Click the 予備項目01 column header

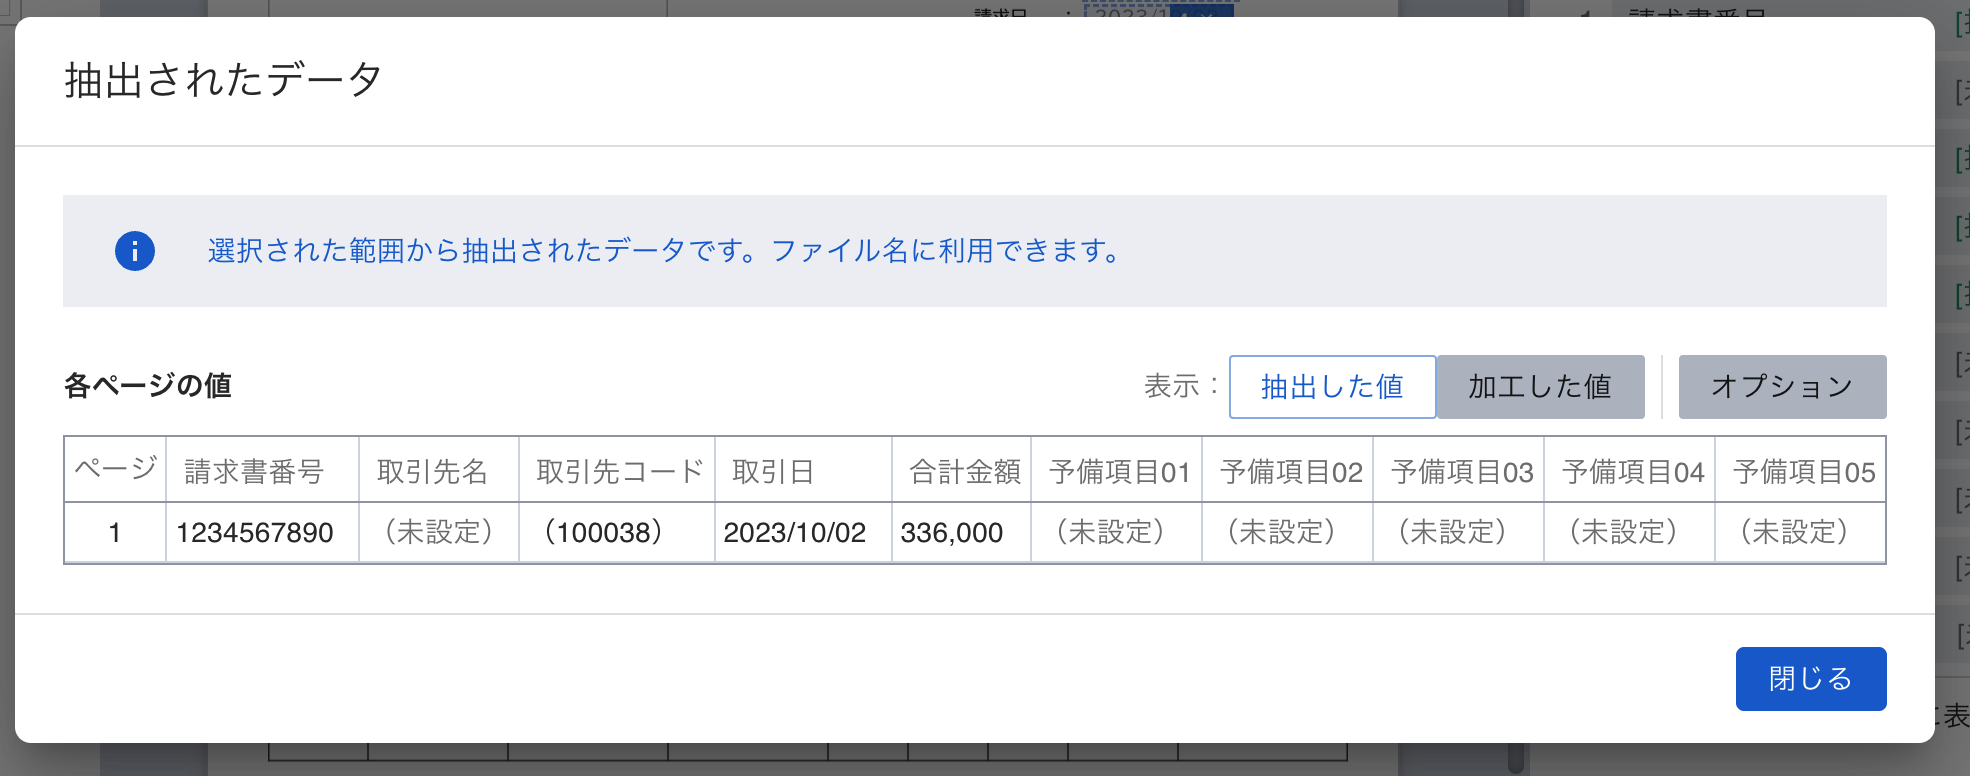[x=1119, y=471]
